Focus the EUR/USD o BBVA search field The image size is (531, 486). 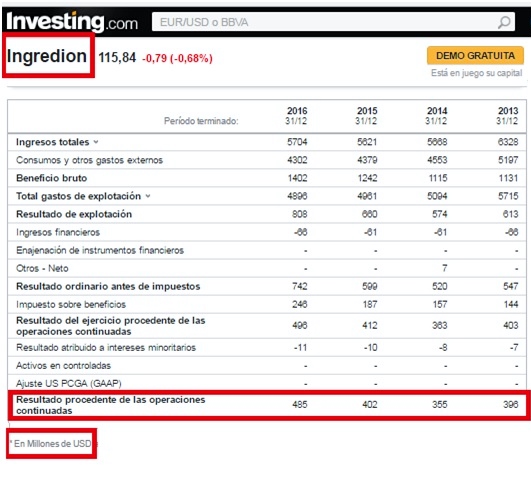[333, 22]
